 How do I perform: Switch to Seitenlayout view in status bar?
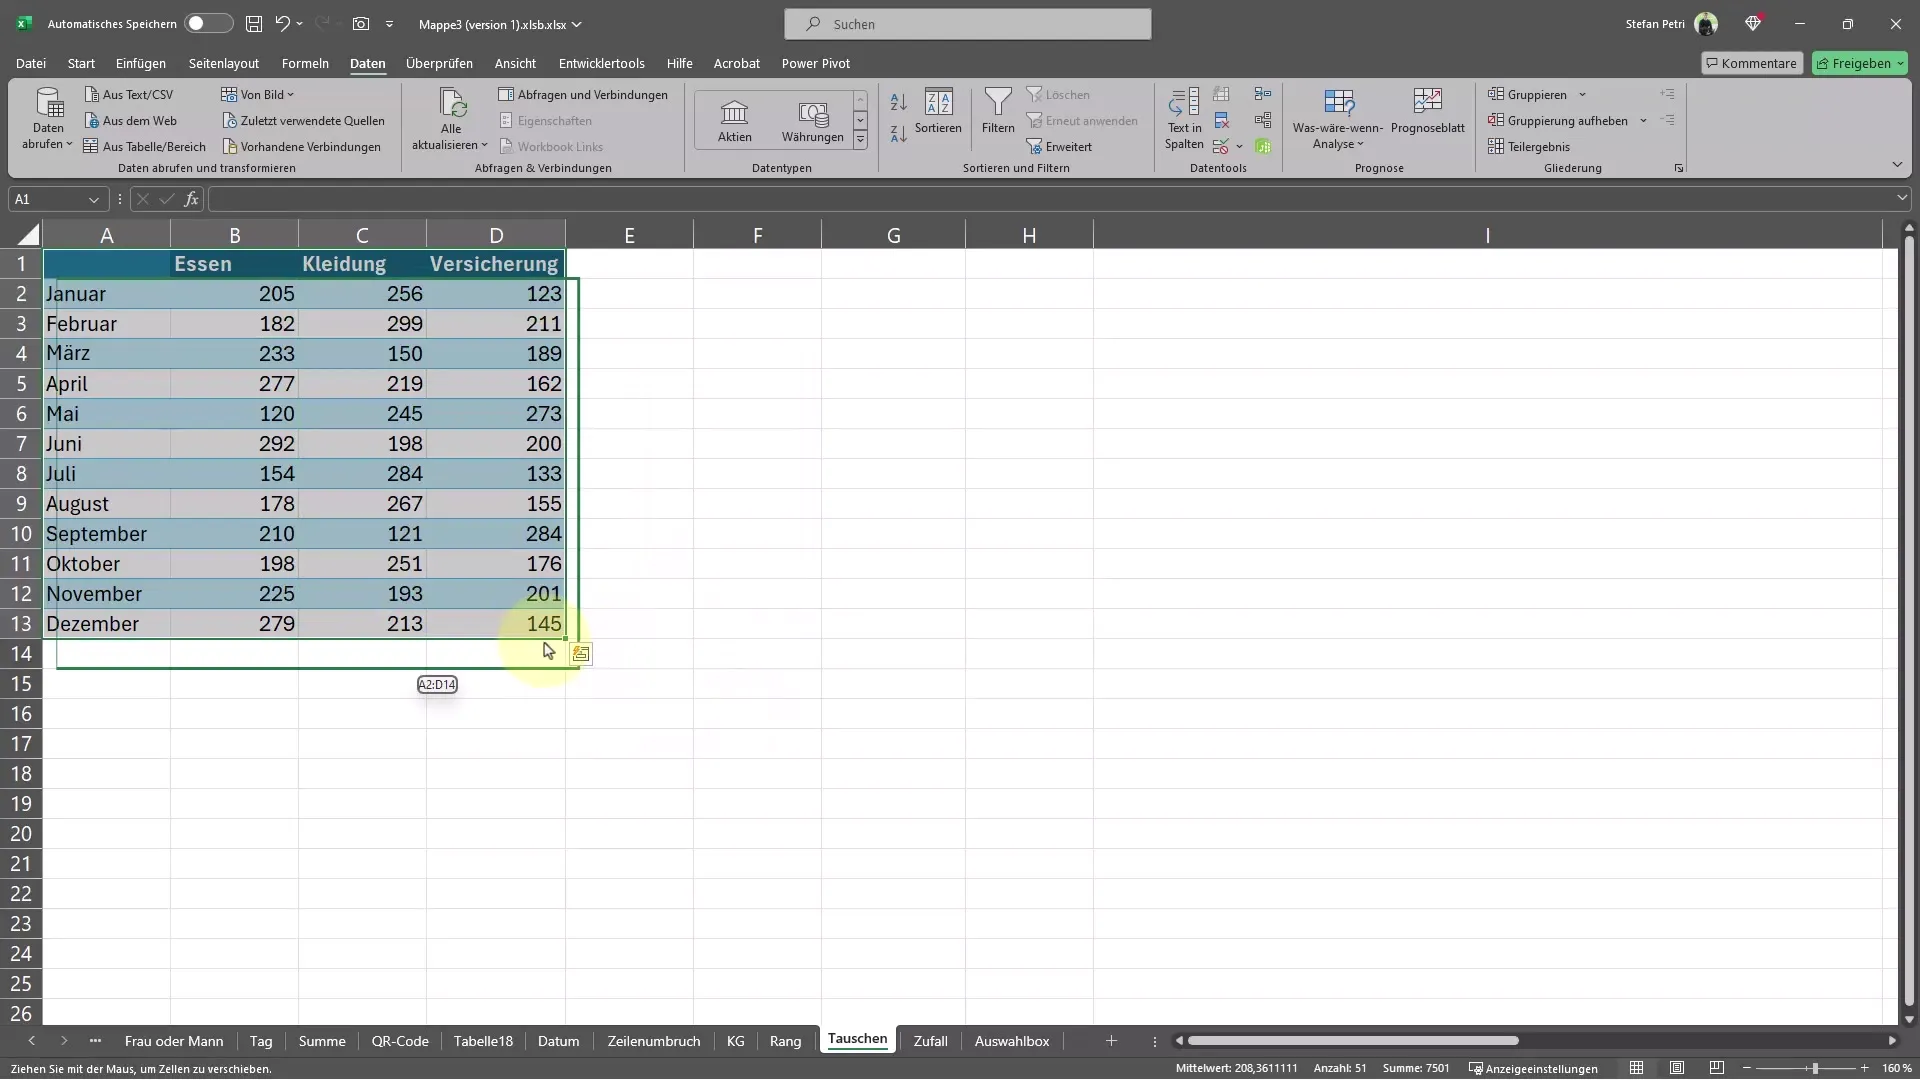[x=1677, y=1068]
